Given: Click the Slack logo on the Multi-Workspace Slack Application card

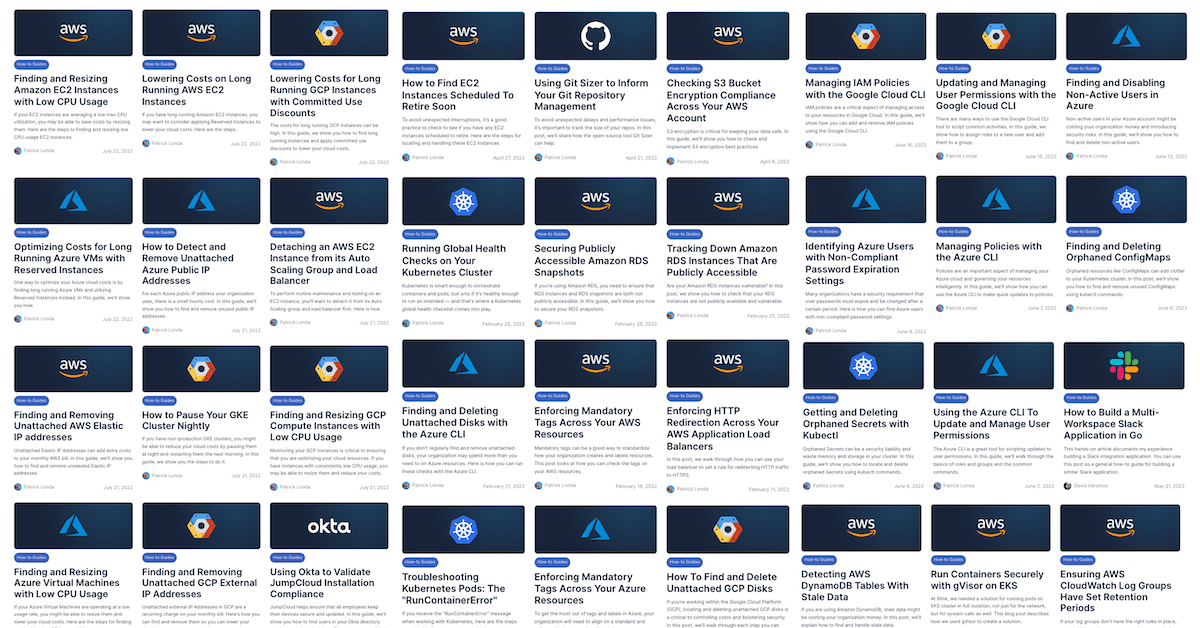Looking at the screenshot, I should [1125, 366].
